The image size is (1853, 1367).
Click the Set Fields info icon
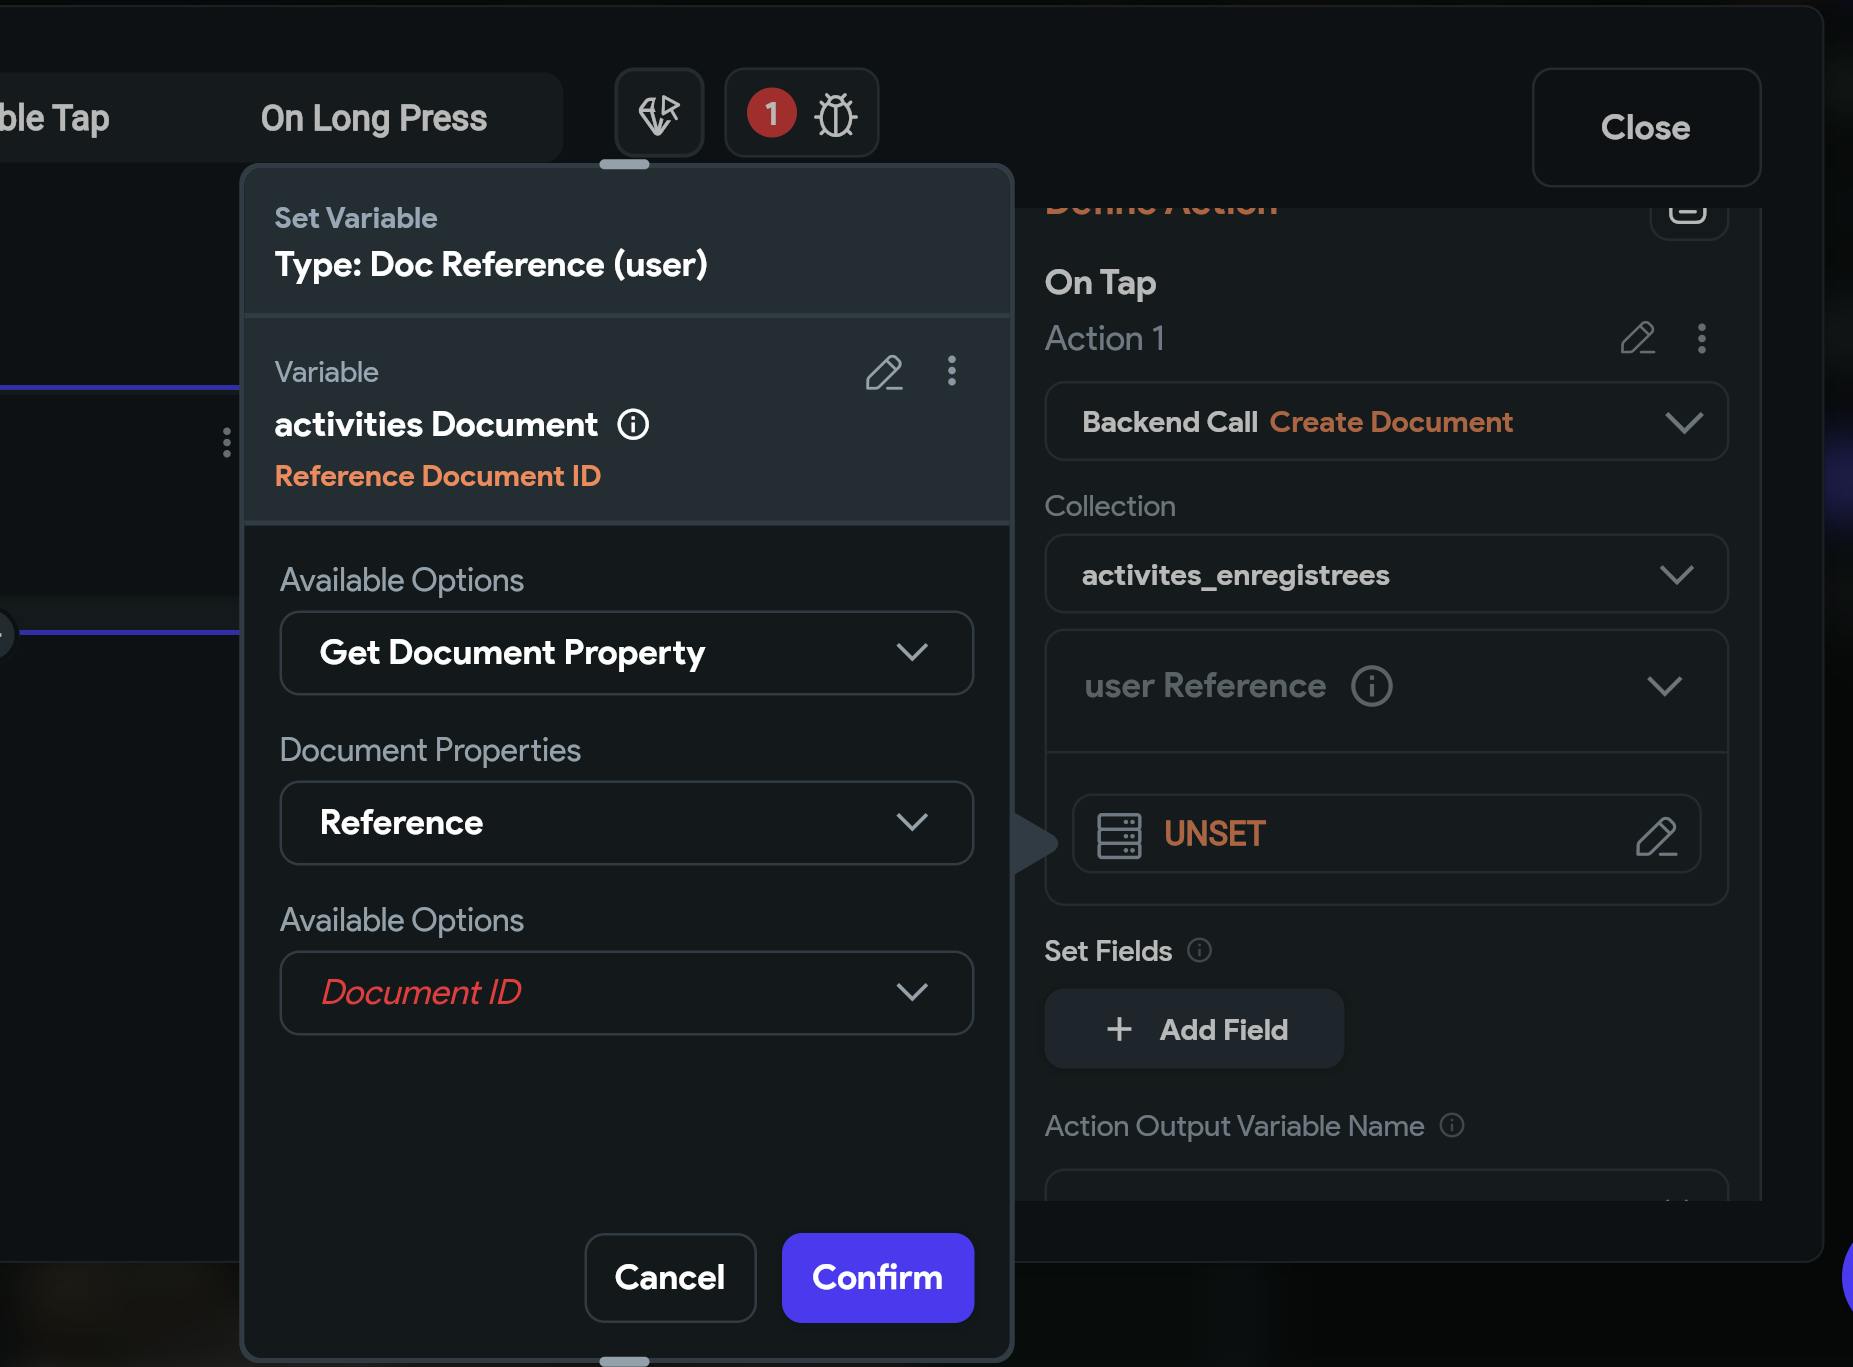(x=1199, y=950)
